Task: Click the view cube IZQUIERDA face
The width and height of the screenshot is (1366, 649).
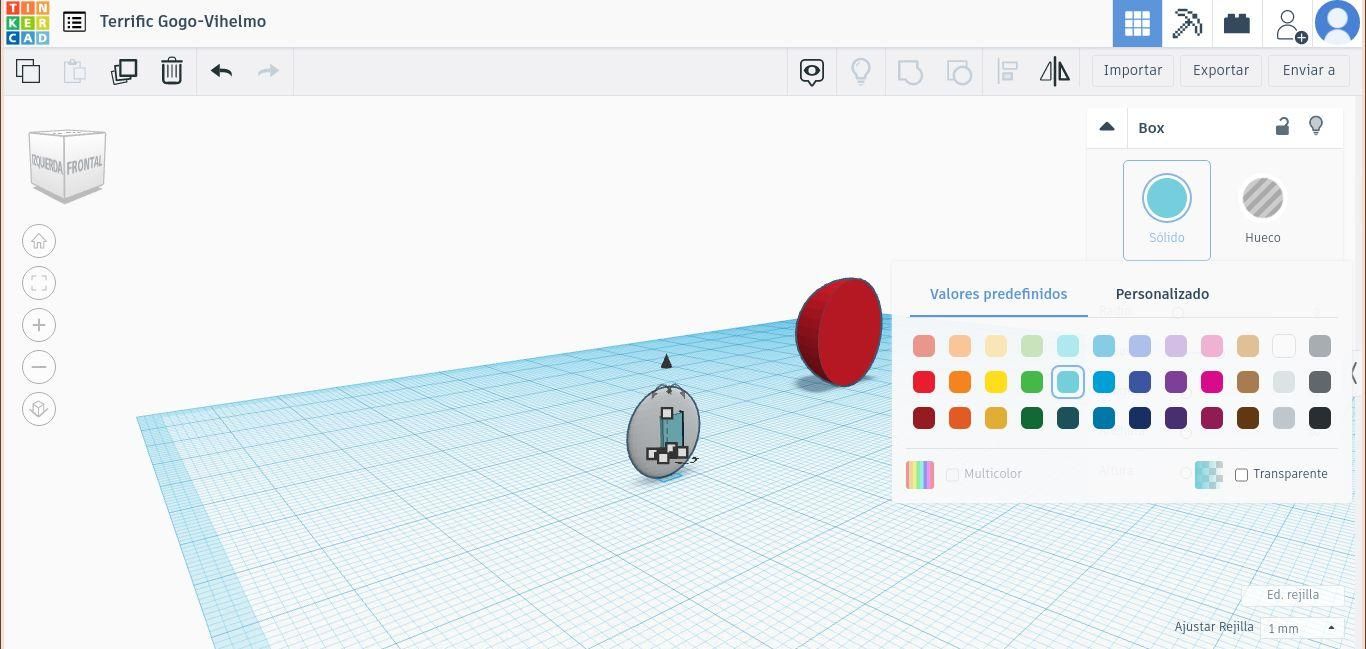Action: tap(47, 163)
